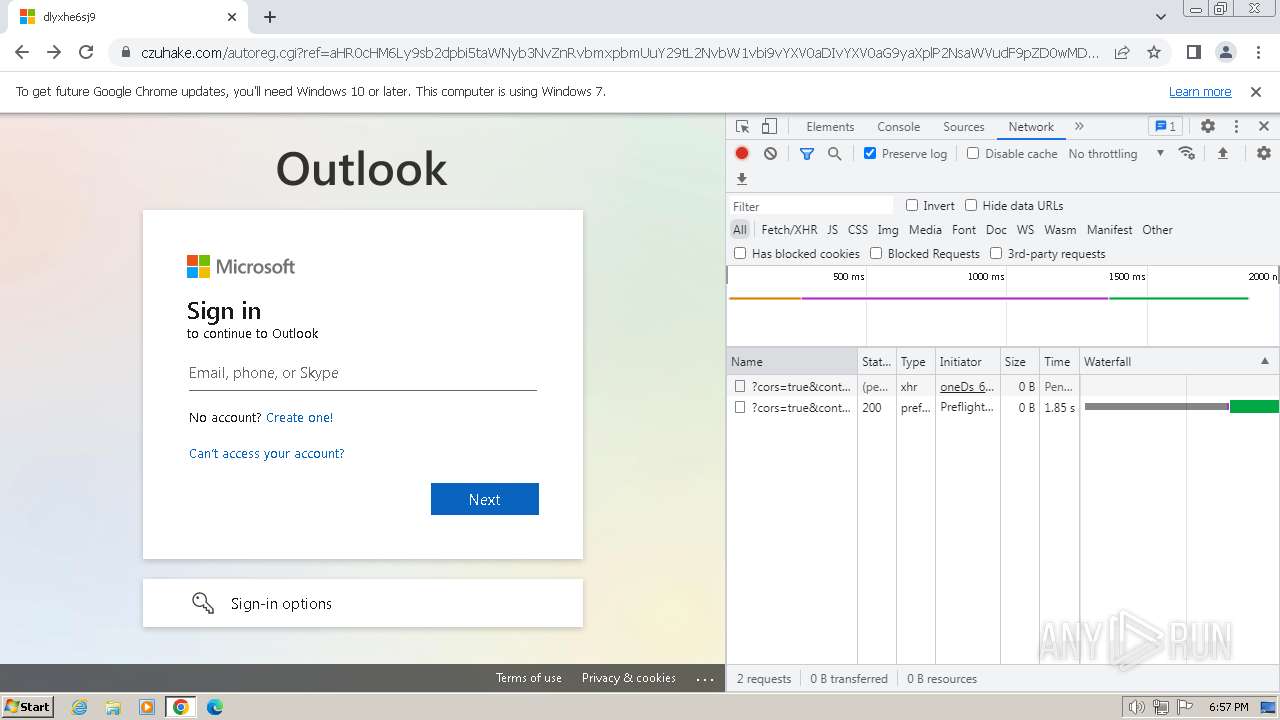
Task: Open the Learn more link
Action: (x=1200, y=91)
